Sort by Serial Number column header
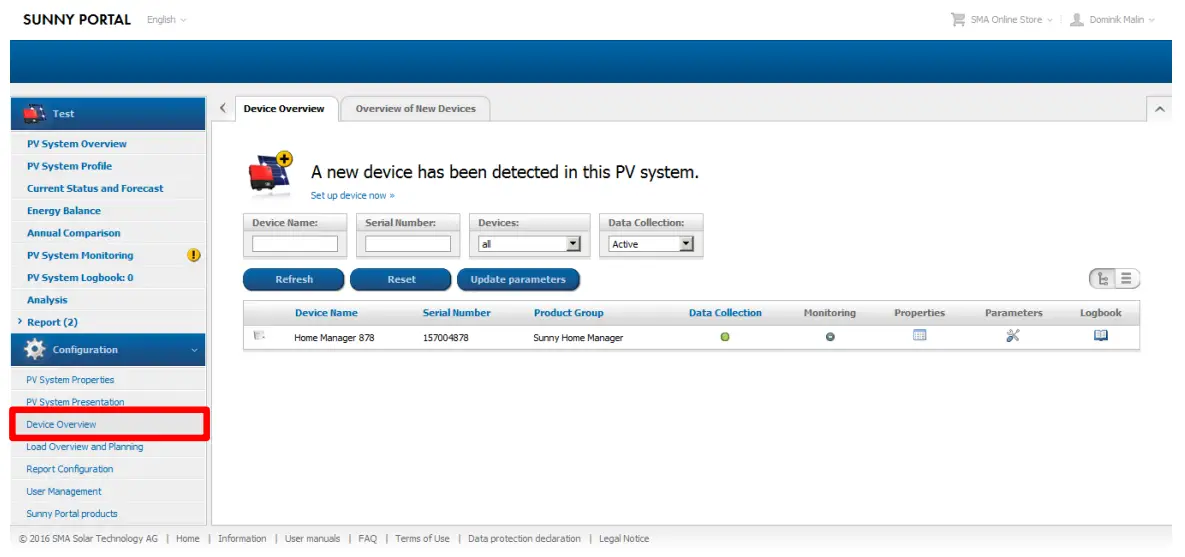The height and width of the screenshot is (557, 1185). click(456, 313)
